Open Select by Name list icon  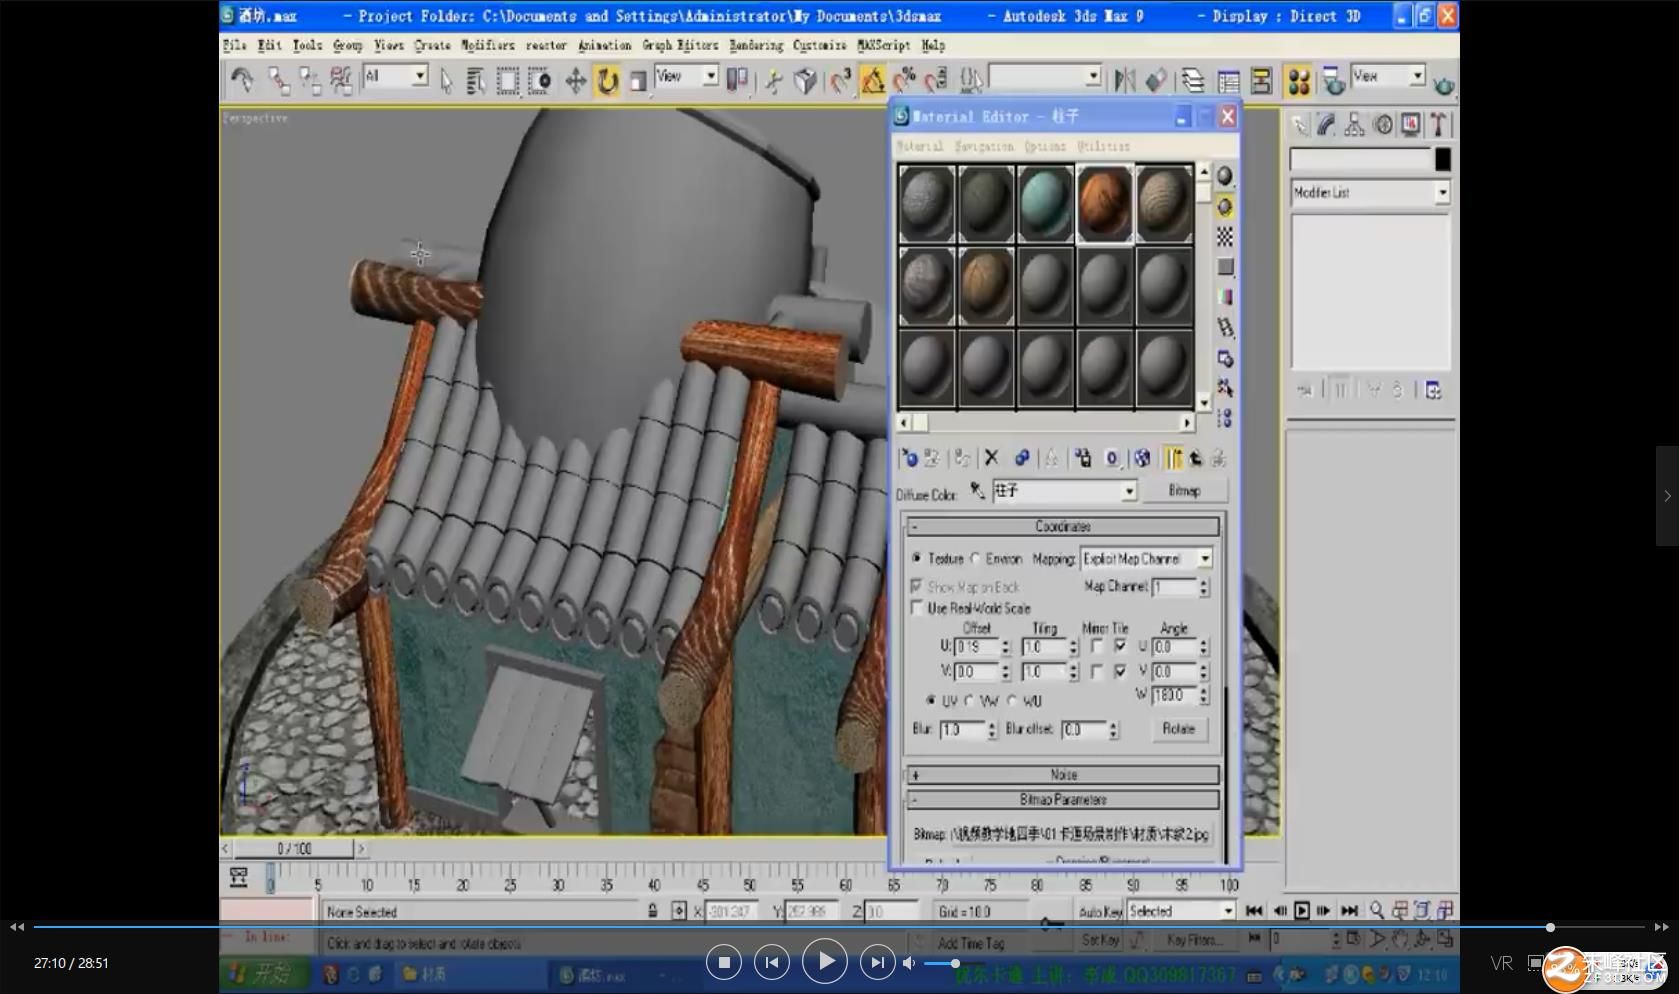(476, 80)
